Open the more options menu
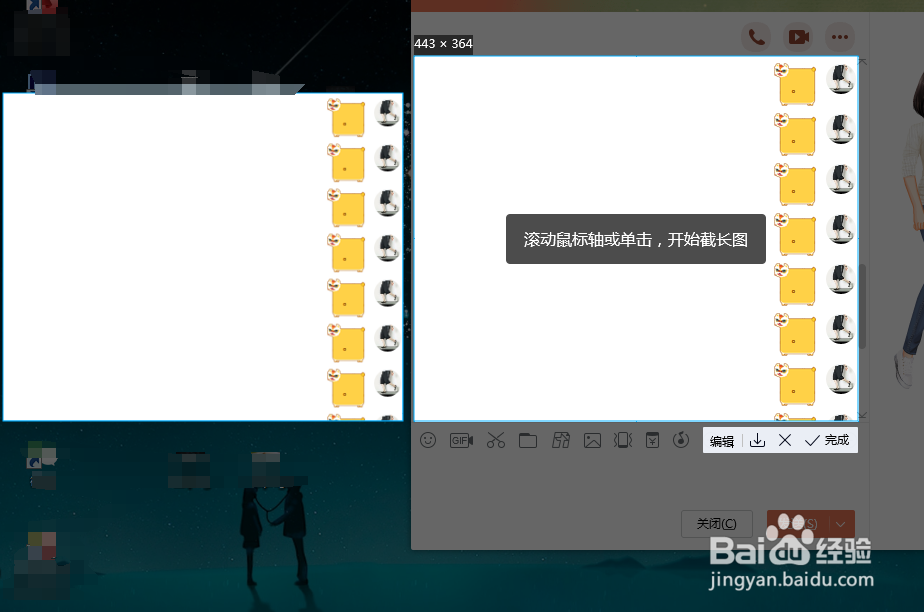 pyautogui.click(x=840, y=37)
